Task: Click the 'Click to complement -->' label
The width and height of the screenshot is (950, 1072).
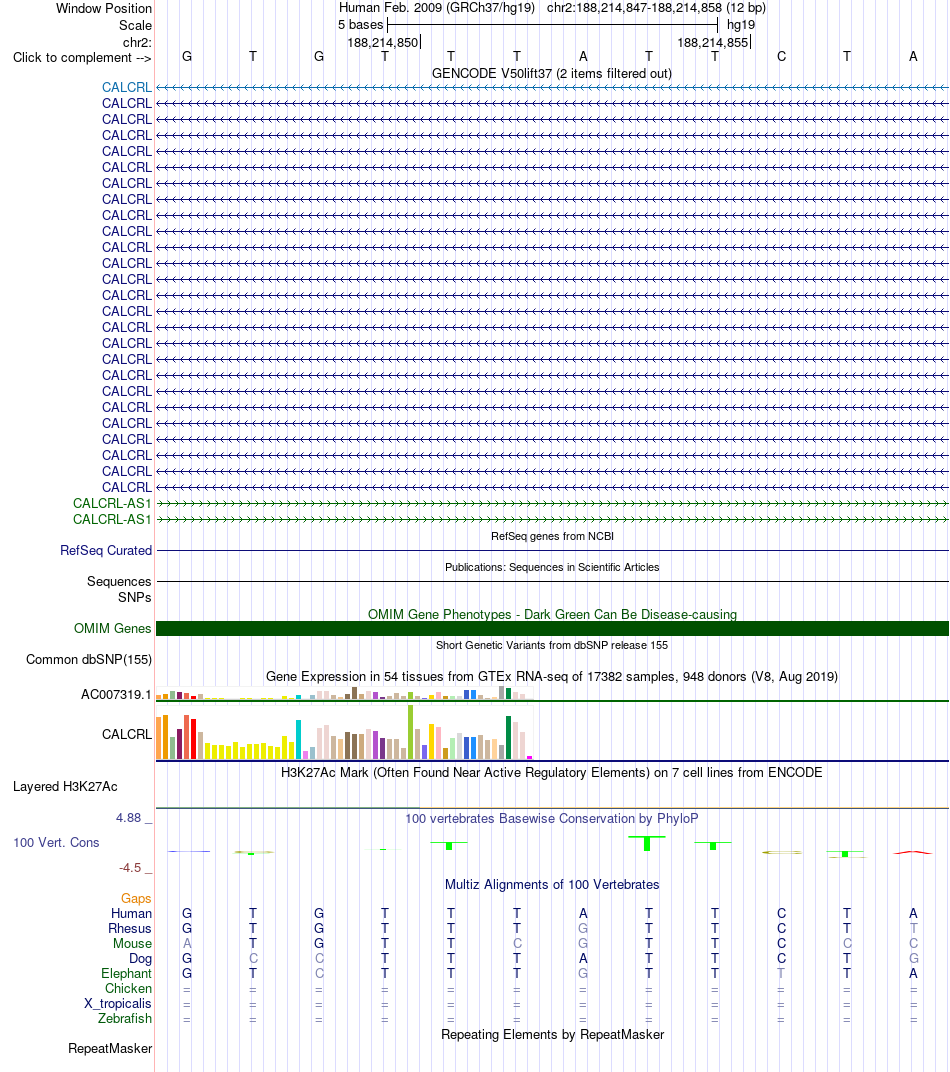Action: coord(82,57)
